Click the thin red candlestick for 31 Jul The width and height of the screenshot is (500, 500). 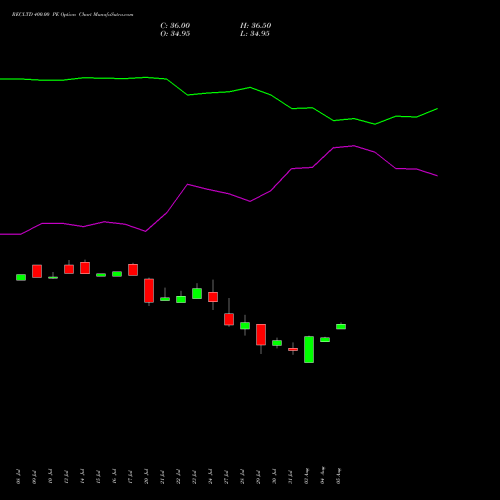pos(293,349)
